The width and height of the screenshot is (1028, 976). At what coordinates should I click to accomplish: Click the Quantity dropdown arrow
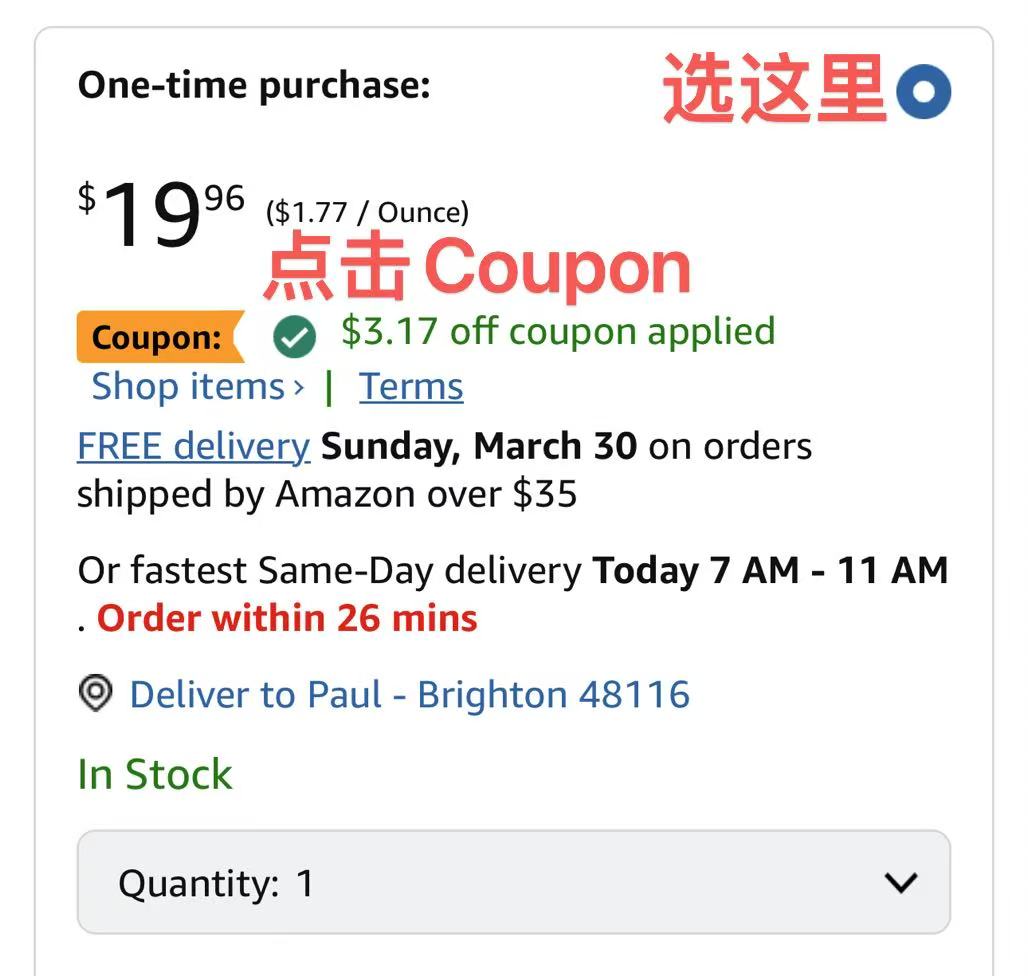click(x=901, y=882)
